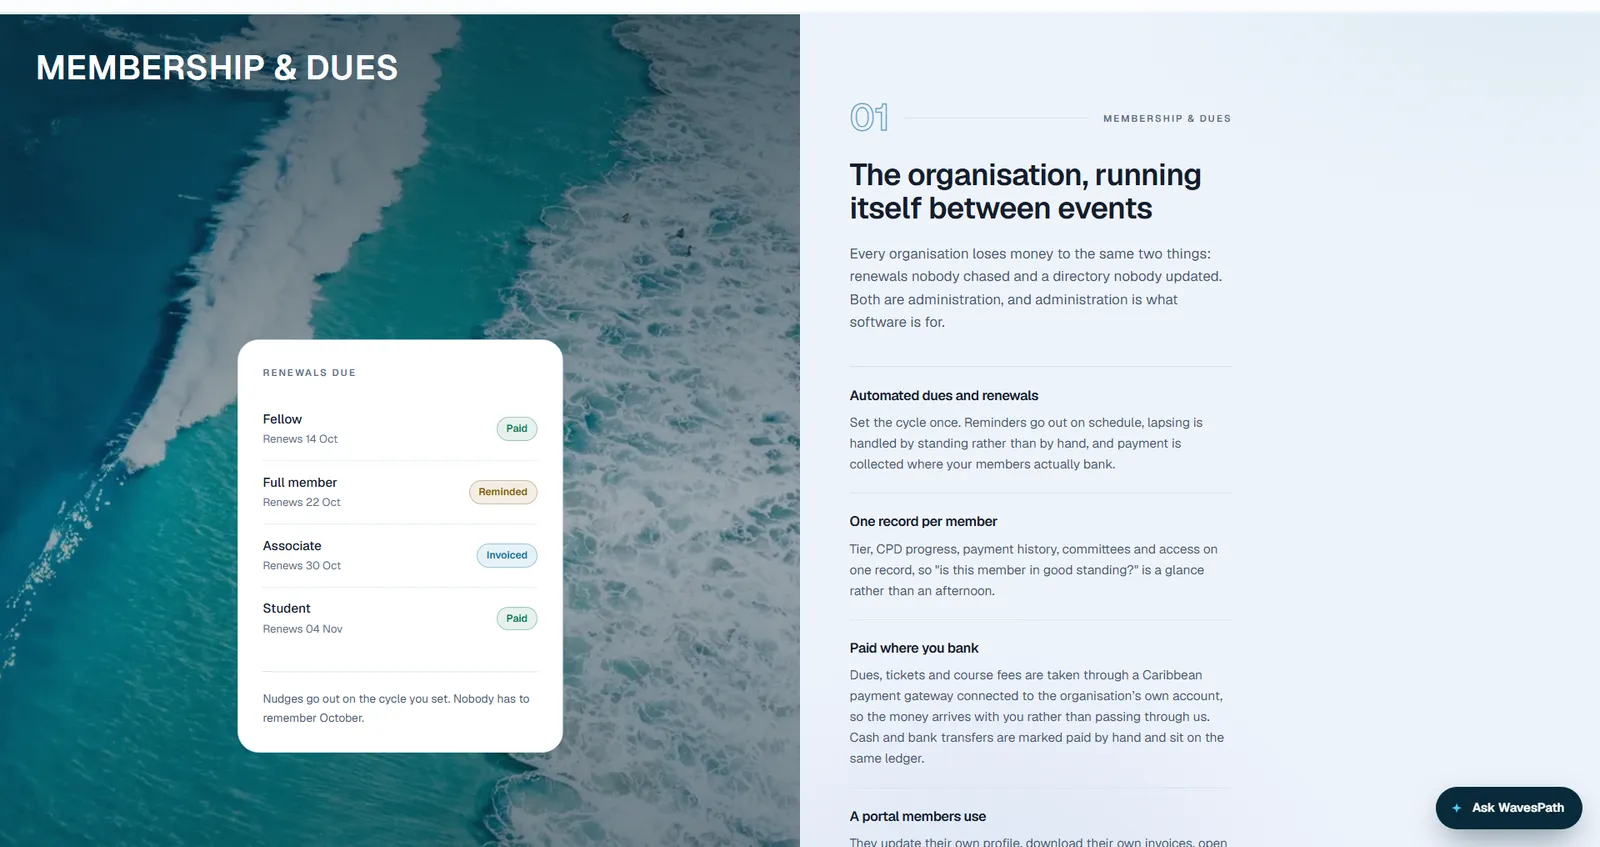Select the Full member row title
The width and height of the screenshot is (1600, 847).
pyautogui.click(x=300, y=482)
